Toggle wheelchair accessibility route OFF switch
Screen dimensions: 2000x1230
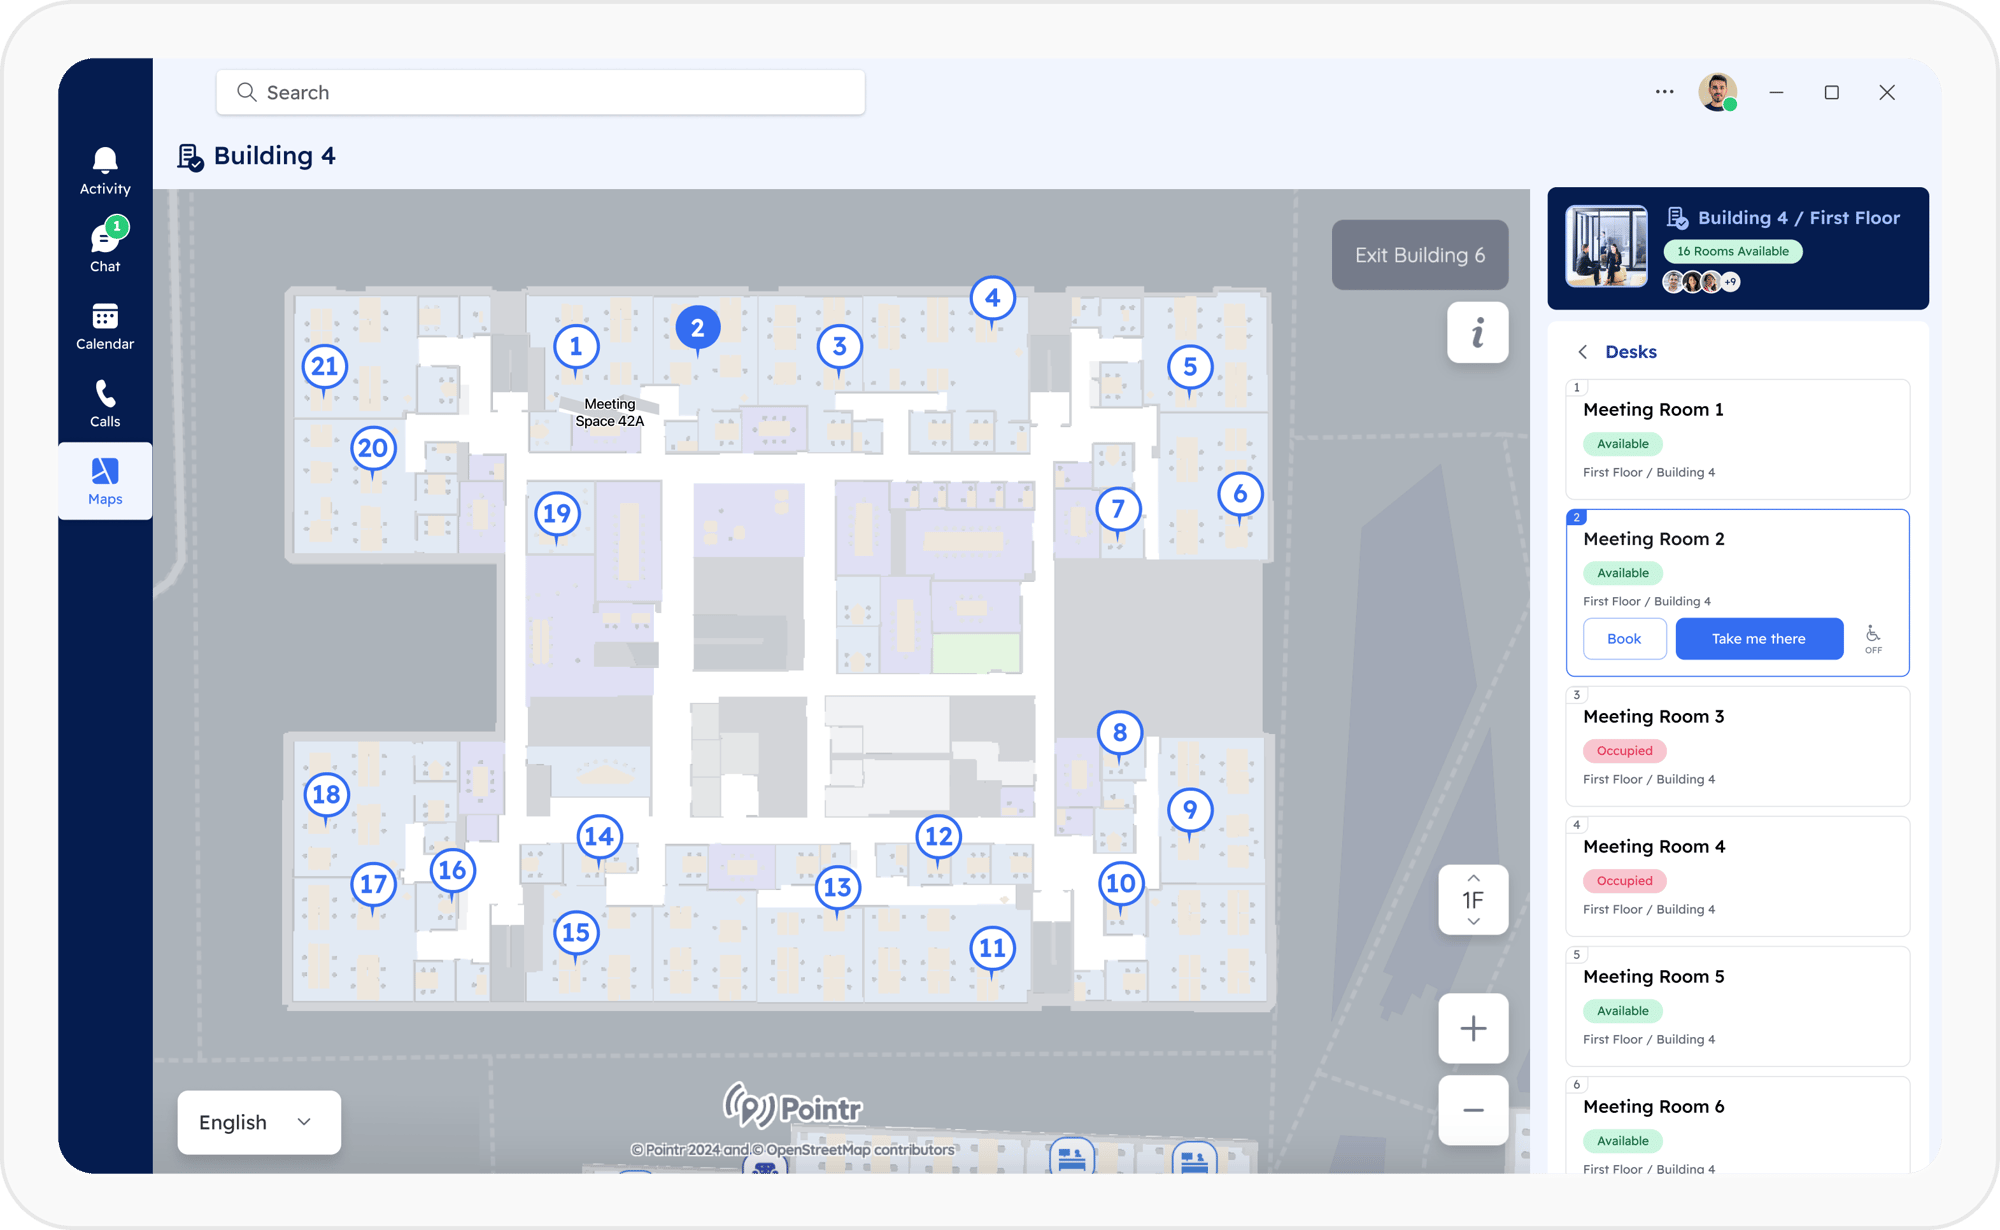1873,638
